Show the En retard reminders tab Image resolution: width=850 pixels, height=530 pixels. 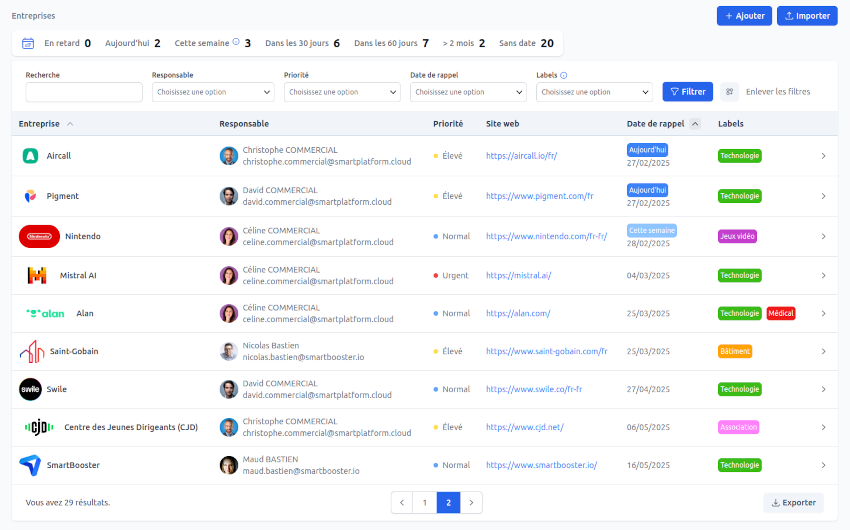coord(67,43)
